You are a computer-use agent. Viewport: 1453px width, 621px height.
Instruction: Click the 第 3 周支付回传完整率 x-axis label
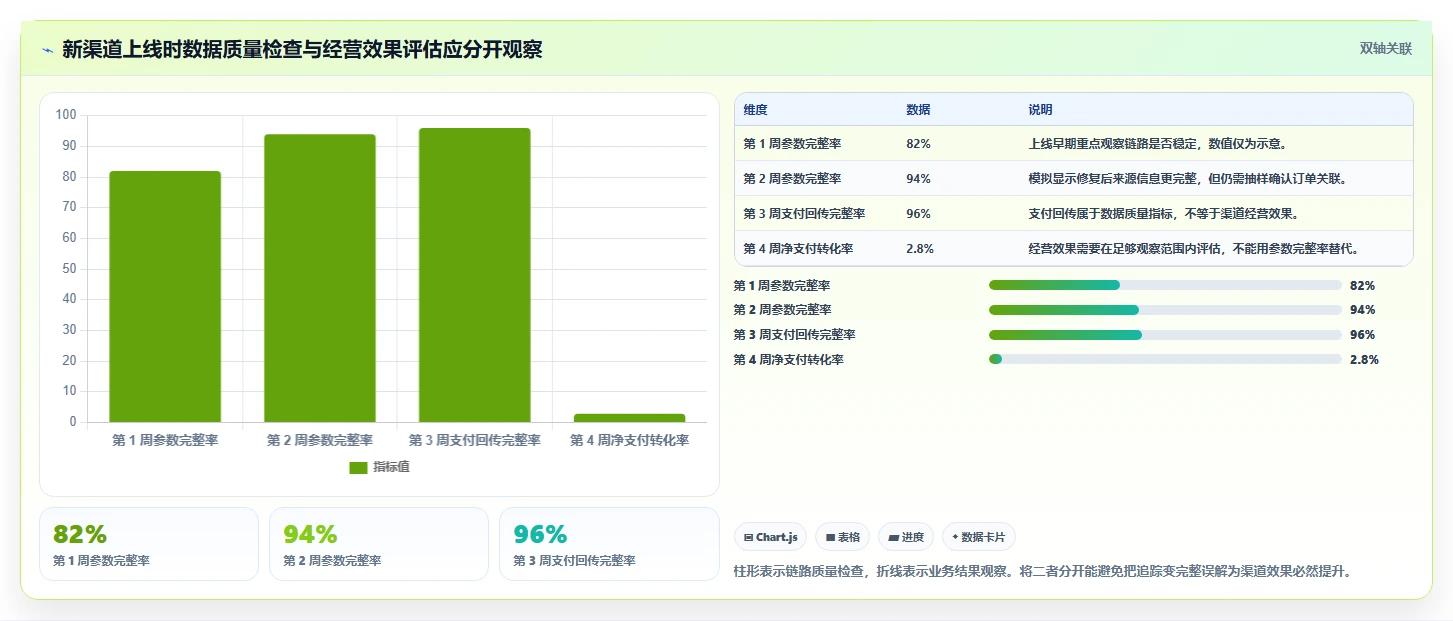[475, 440]
